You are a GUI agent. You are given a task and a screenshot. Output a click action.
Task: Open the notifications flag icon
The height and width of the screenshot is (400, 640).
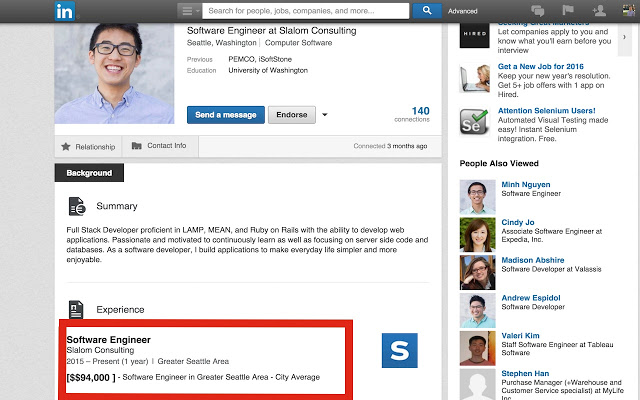[x=568, y=10]
